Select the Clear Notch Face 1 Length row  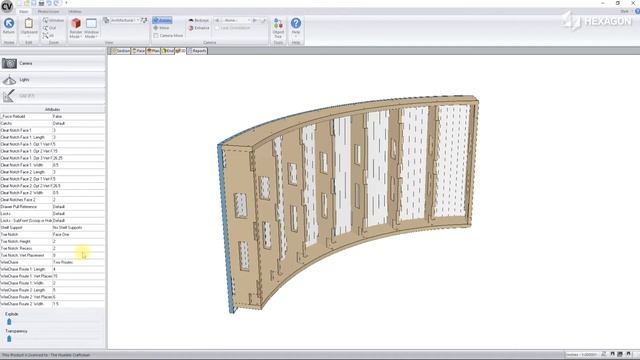click(x=53, y=137)
